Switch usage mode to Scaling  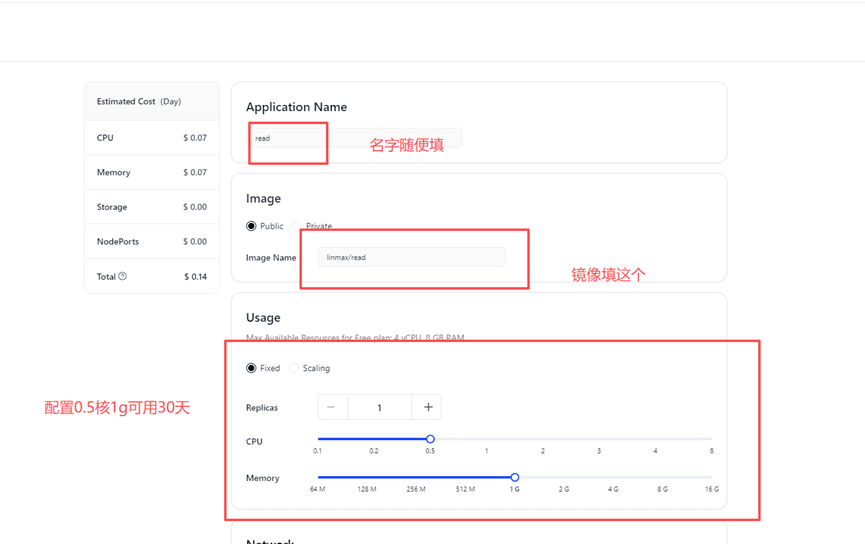point(294,368)
